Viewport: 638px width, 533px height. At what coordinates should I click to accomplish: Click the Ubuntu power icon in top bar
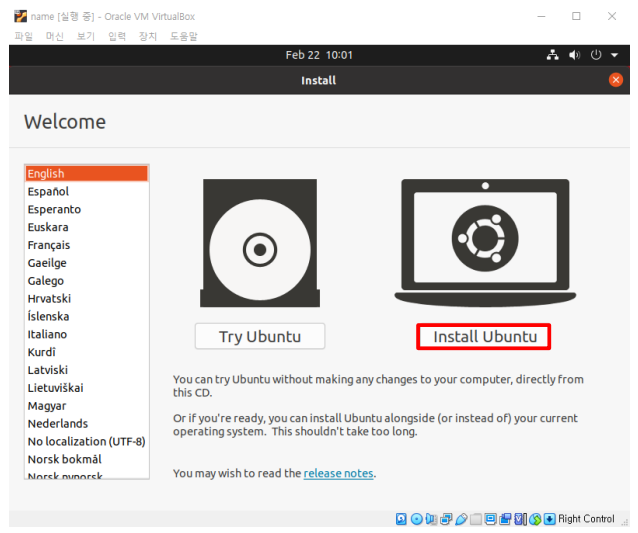(596, 55)
